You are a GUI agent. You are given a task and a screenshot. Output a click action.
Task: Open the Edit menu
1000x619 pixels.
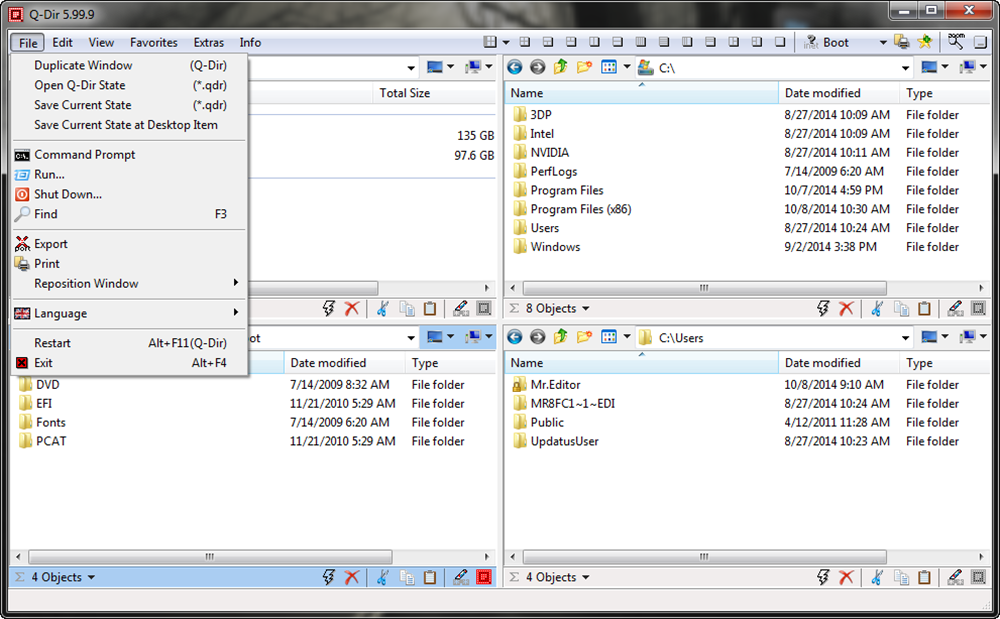(x=62, y=43)
